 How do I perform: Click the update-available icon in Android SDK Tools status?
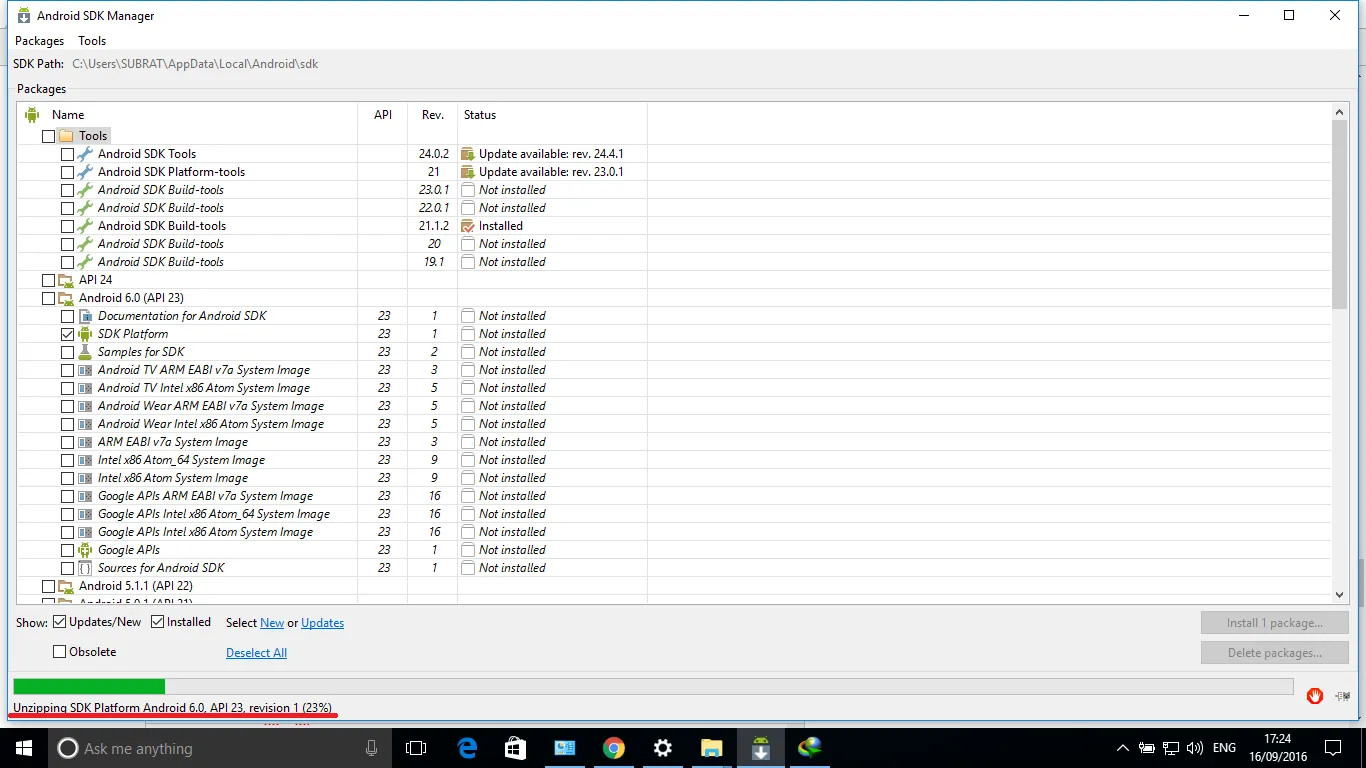coord(467,154)
